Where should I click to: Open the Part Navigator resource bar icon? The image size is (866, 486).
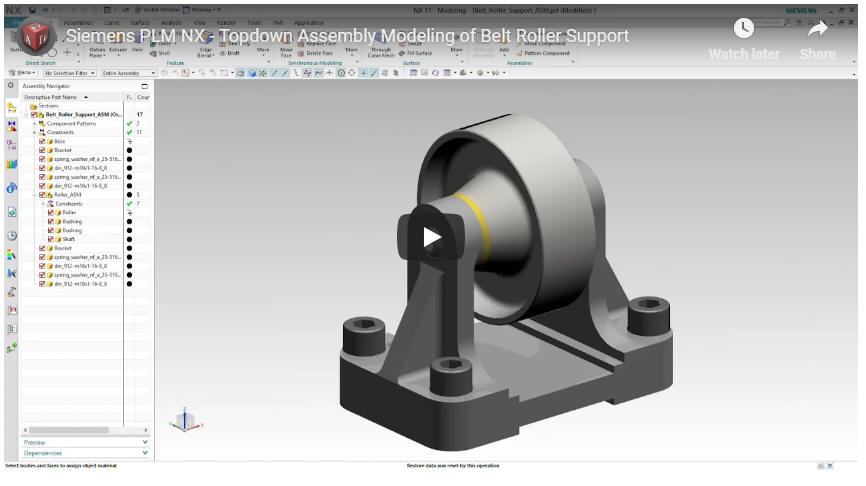[x=12, y=145]
